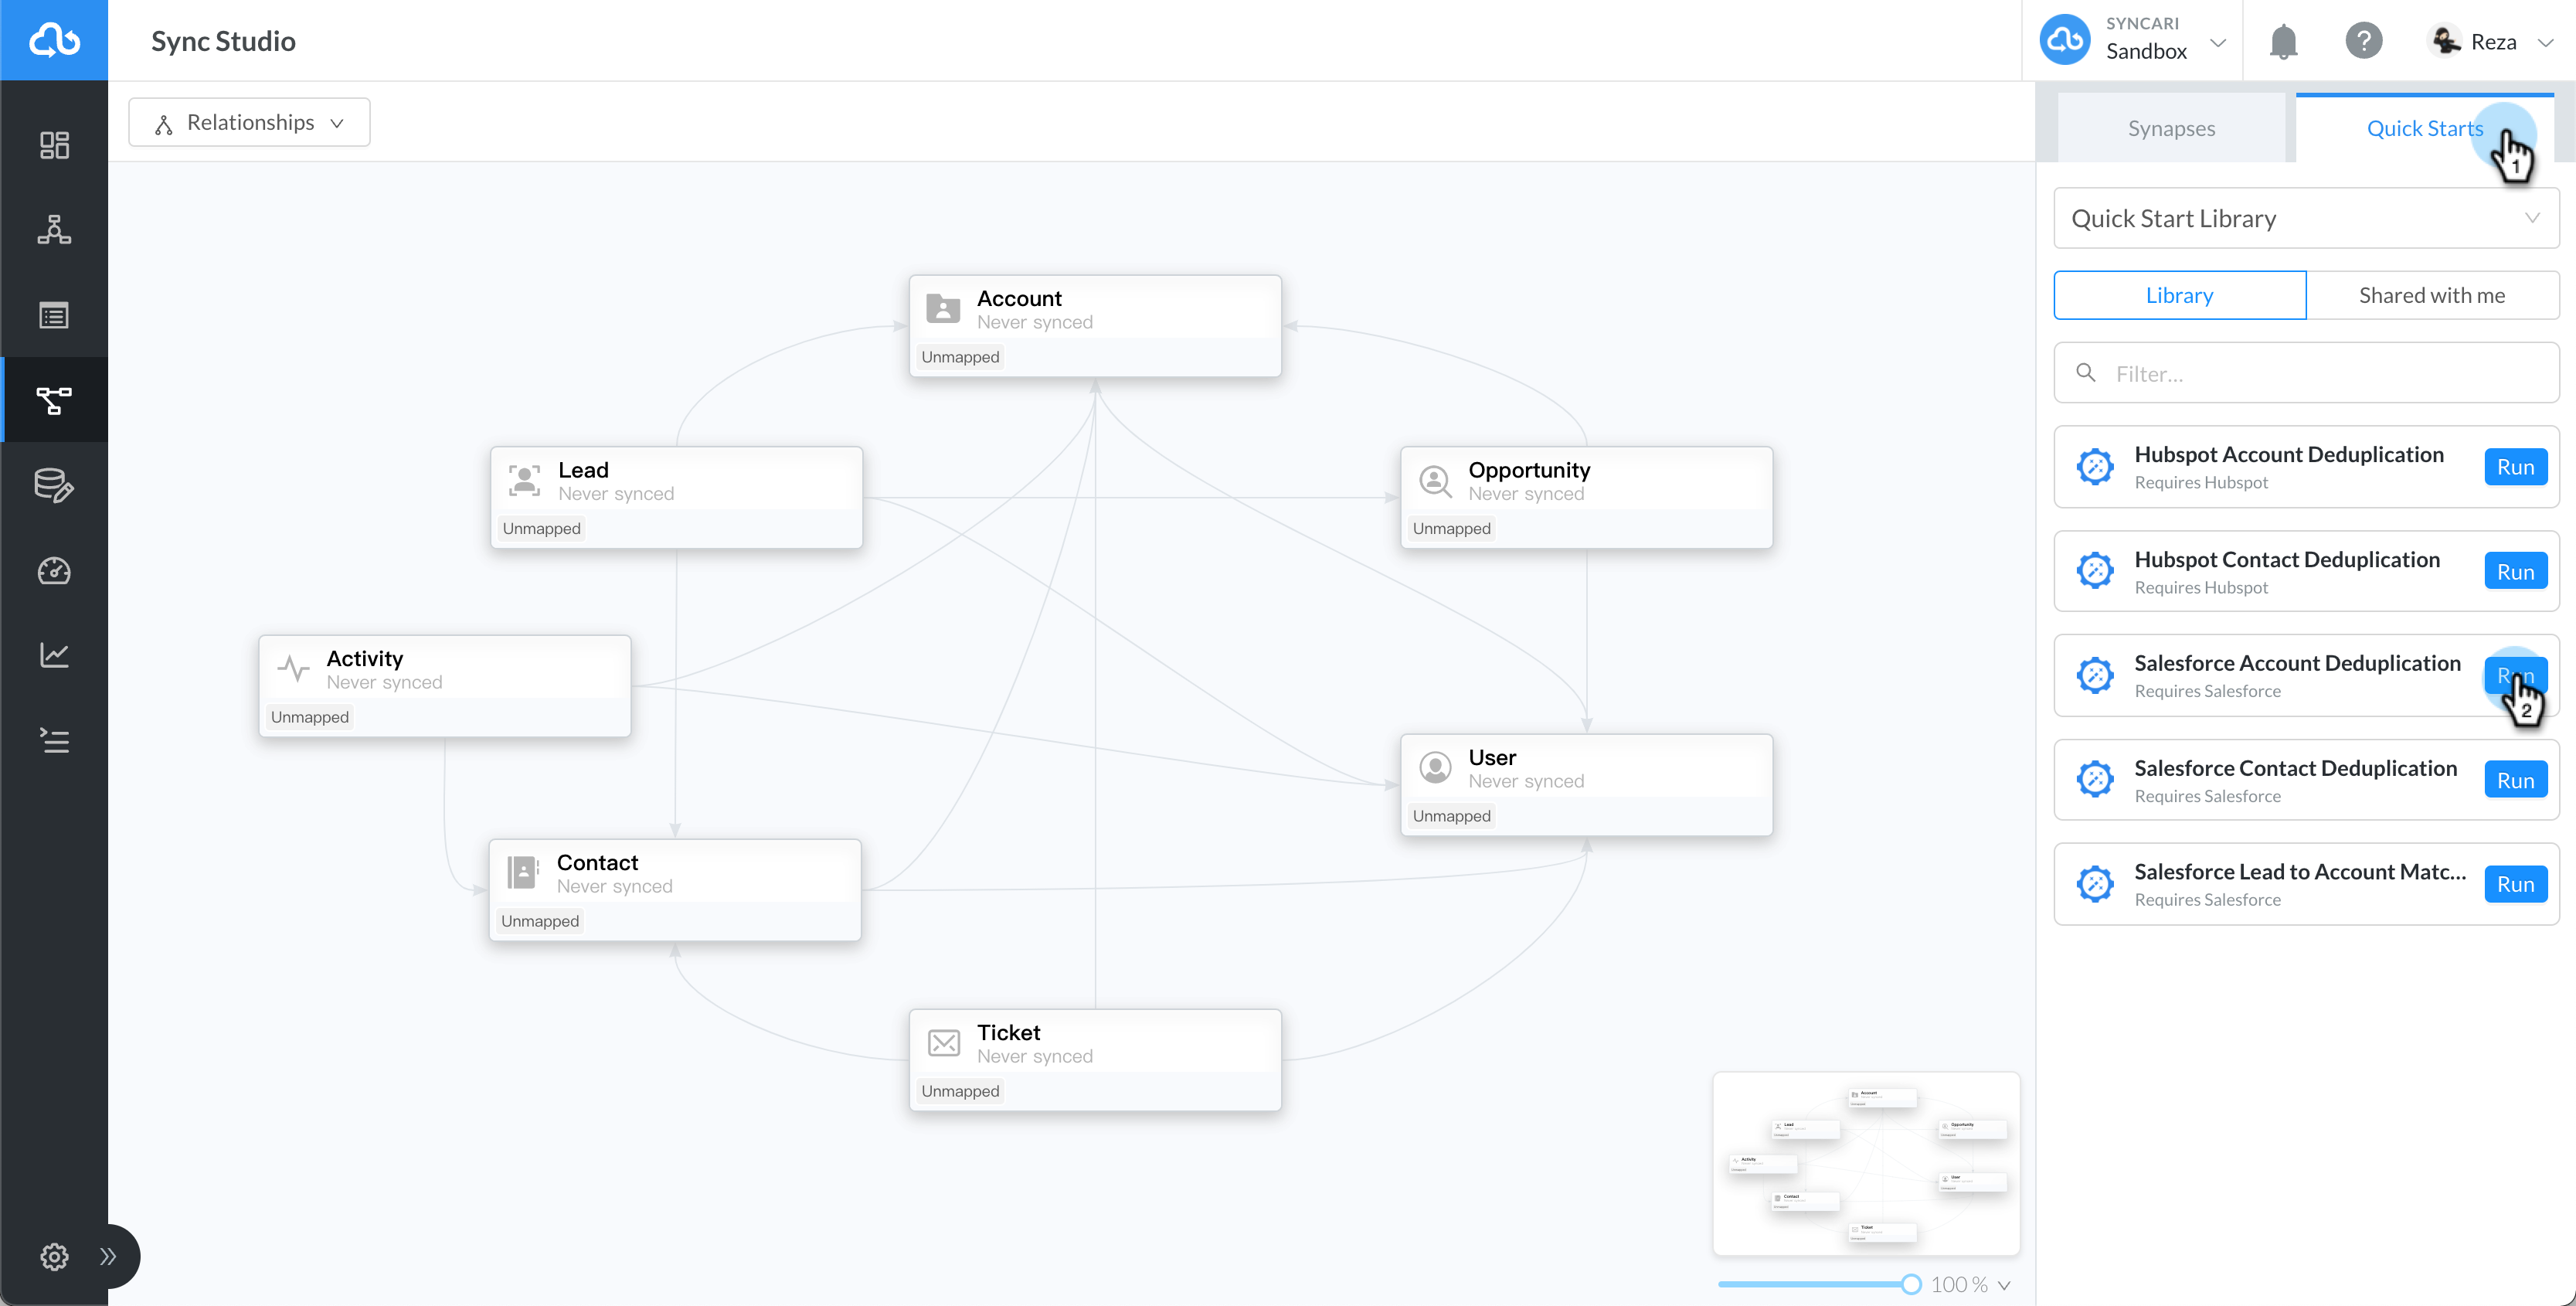Select the Account node title

click(1019, 298)
